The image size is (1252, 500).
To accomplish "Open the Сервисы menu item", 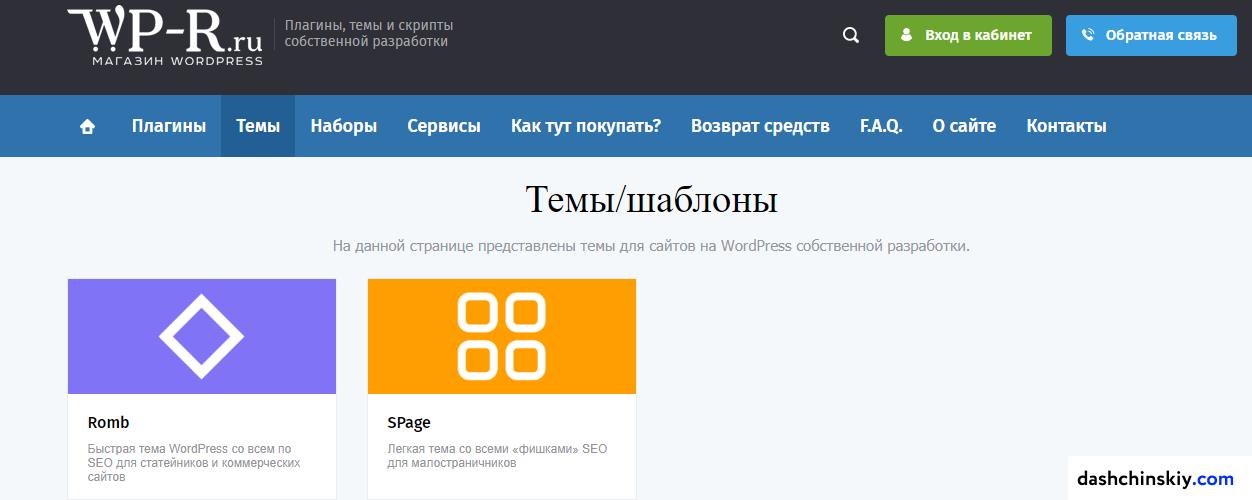I will point(444,126).
